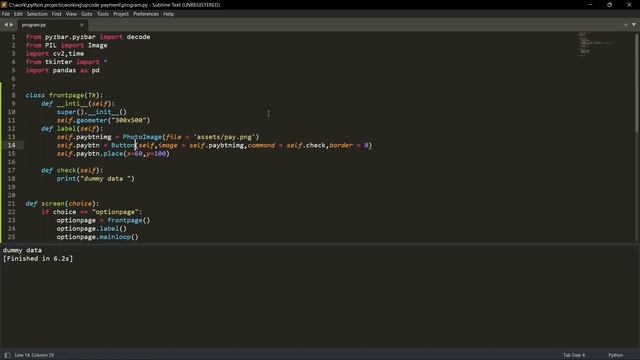This screenshot has height=360, width=640.
Task: Click 'mainloop' on line 25
Action: [115, 237]
